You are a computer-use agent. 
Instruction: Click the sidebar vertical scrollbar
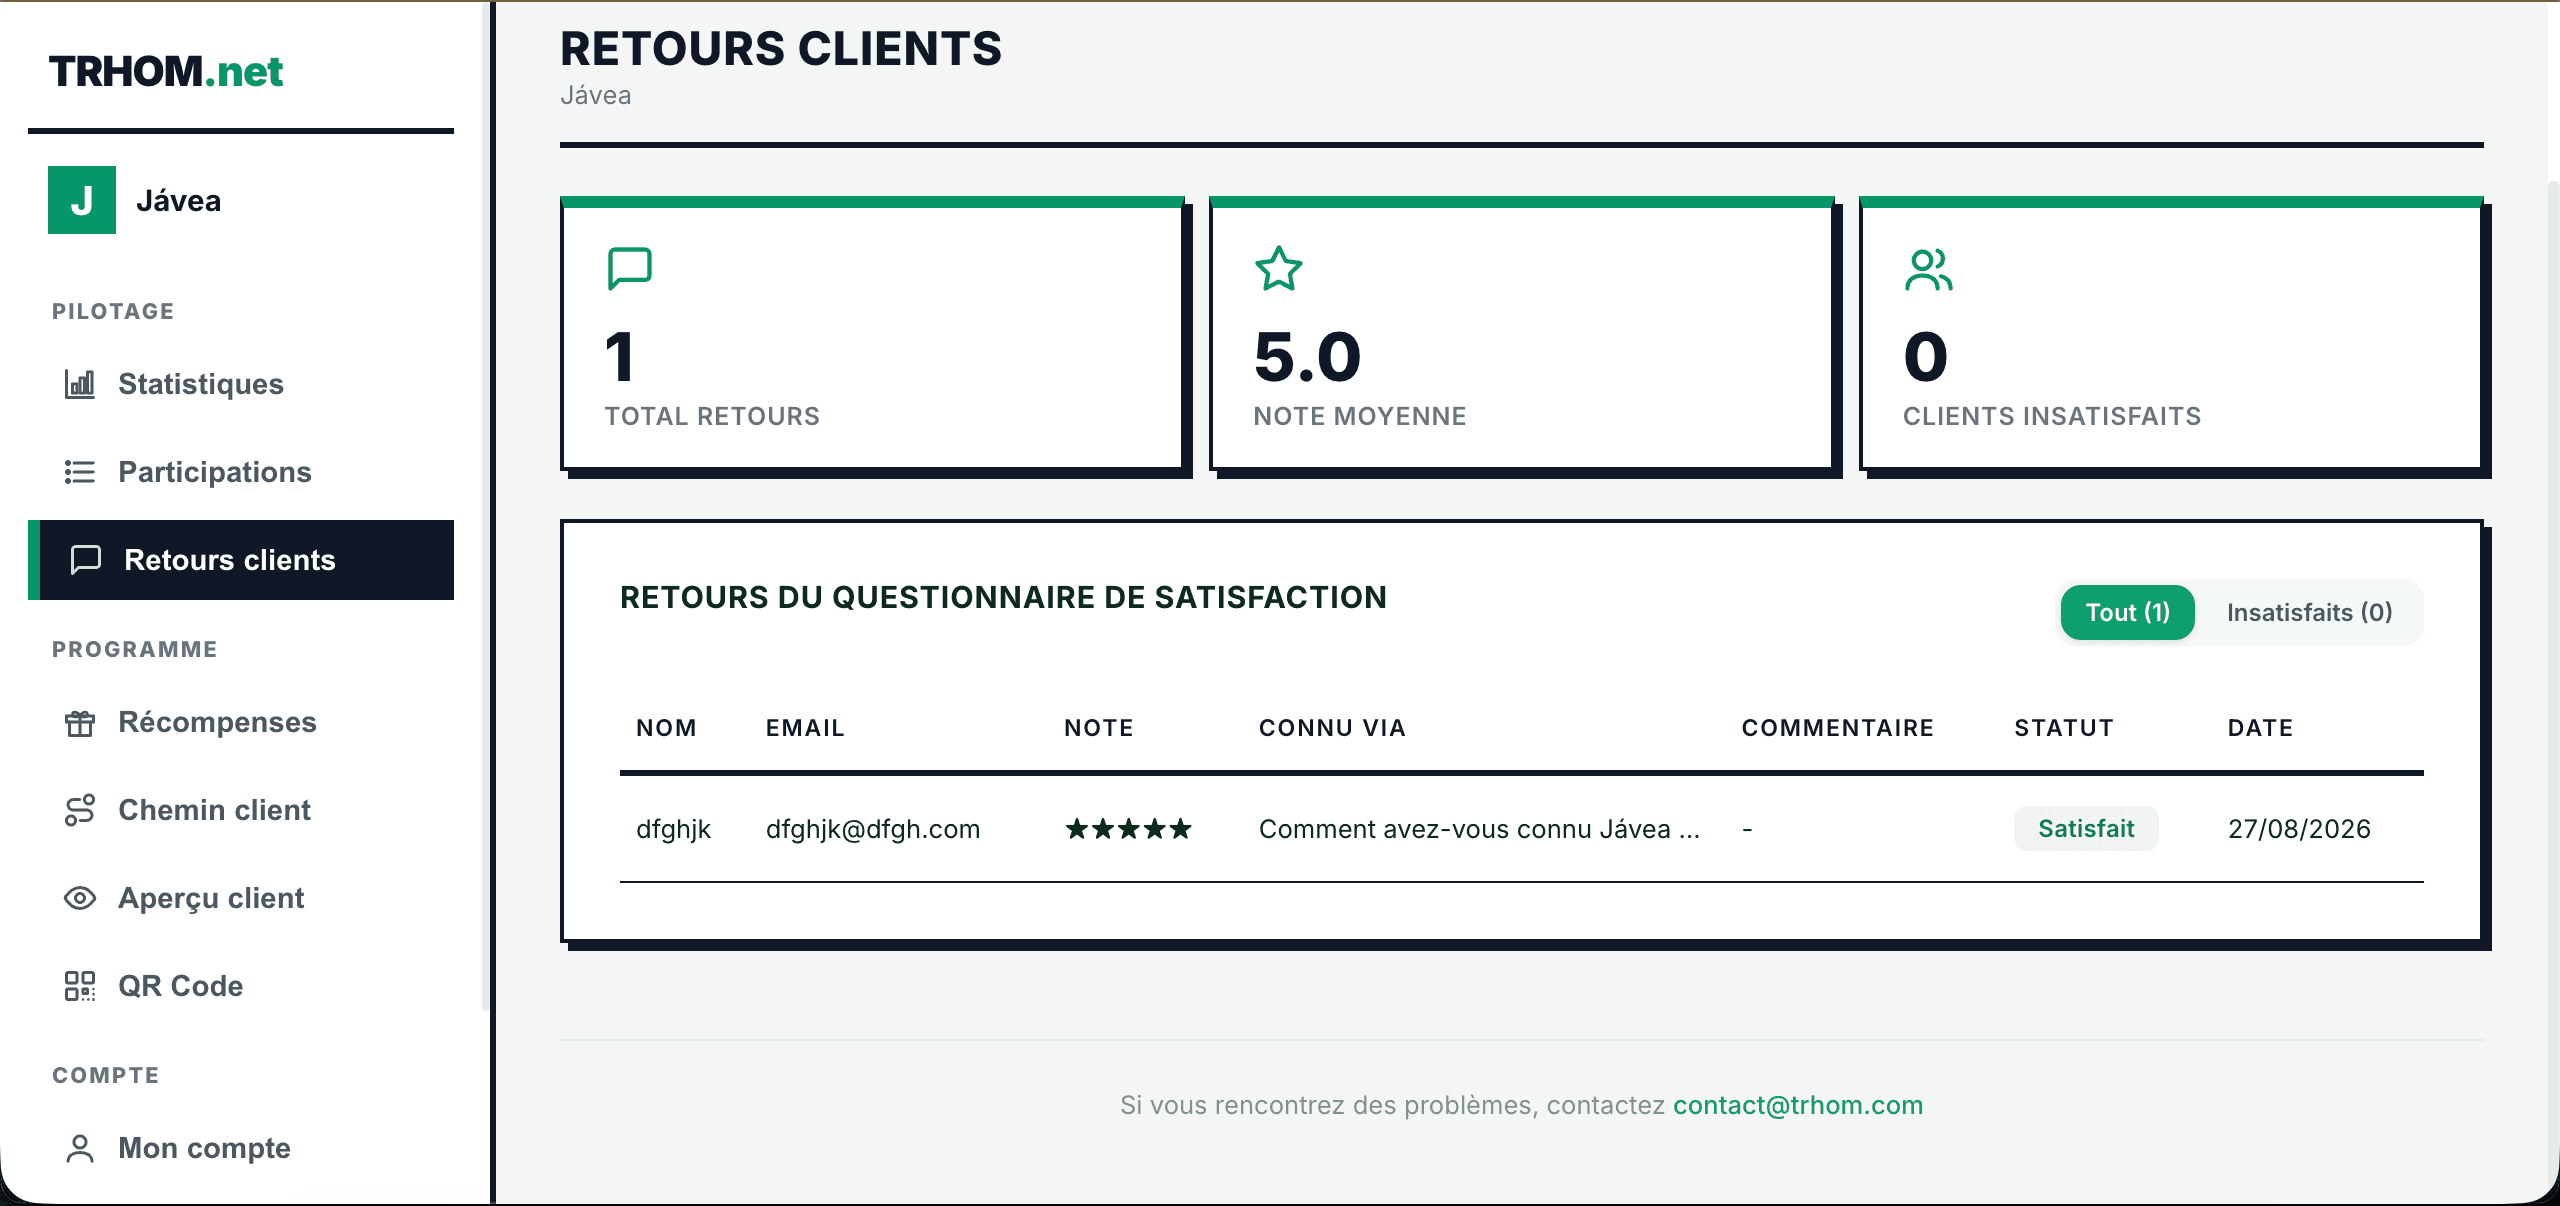486,505
